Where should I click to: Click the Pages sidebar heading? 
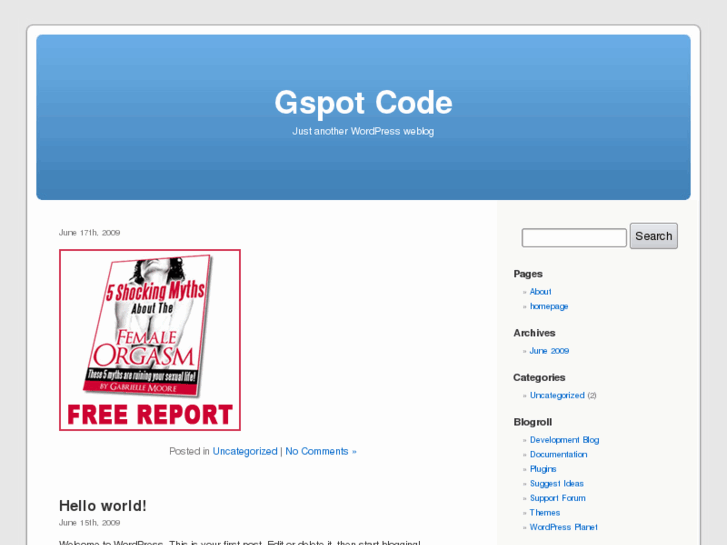coord(528,274)
